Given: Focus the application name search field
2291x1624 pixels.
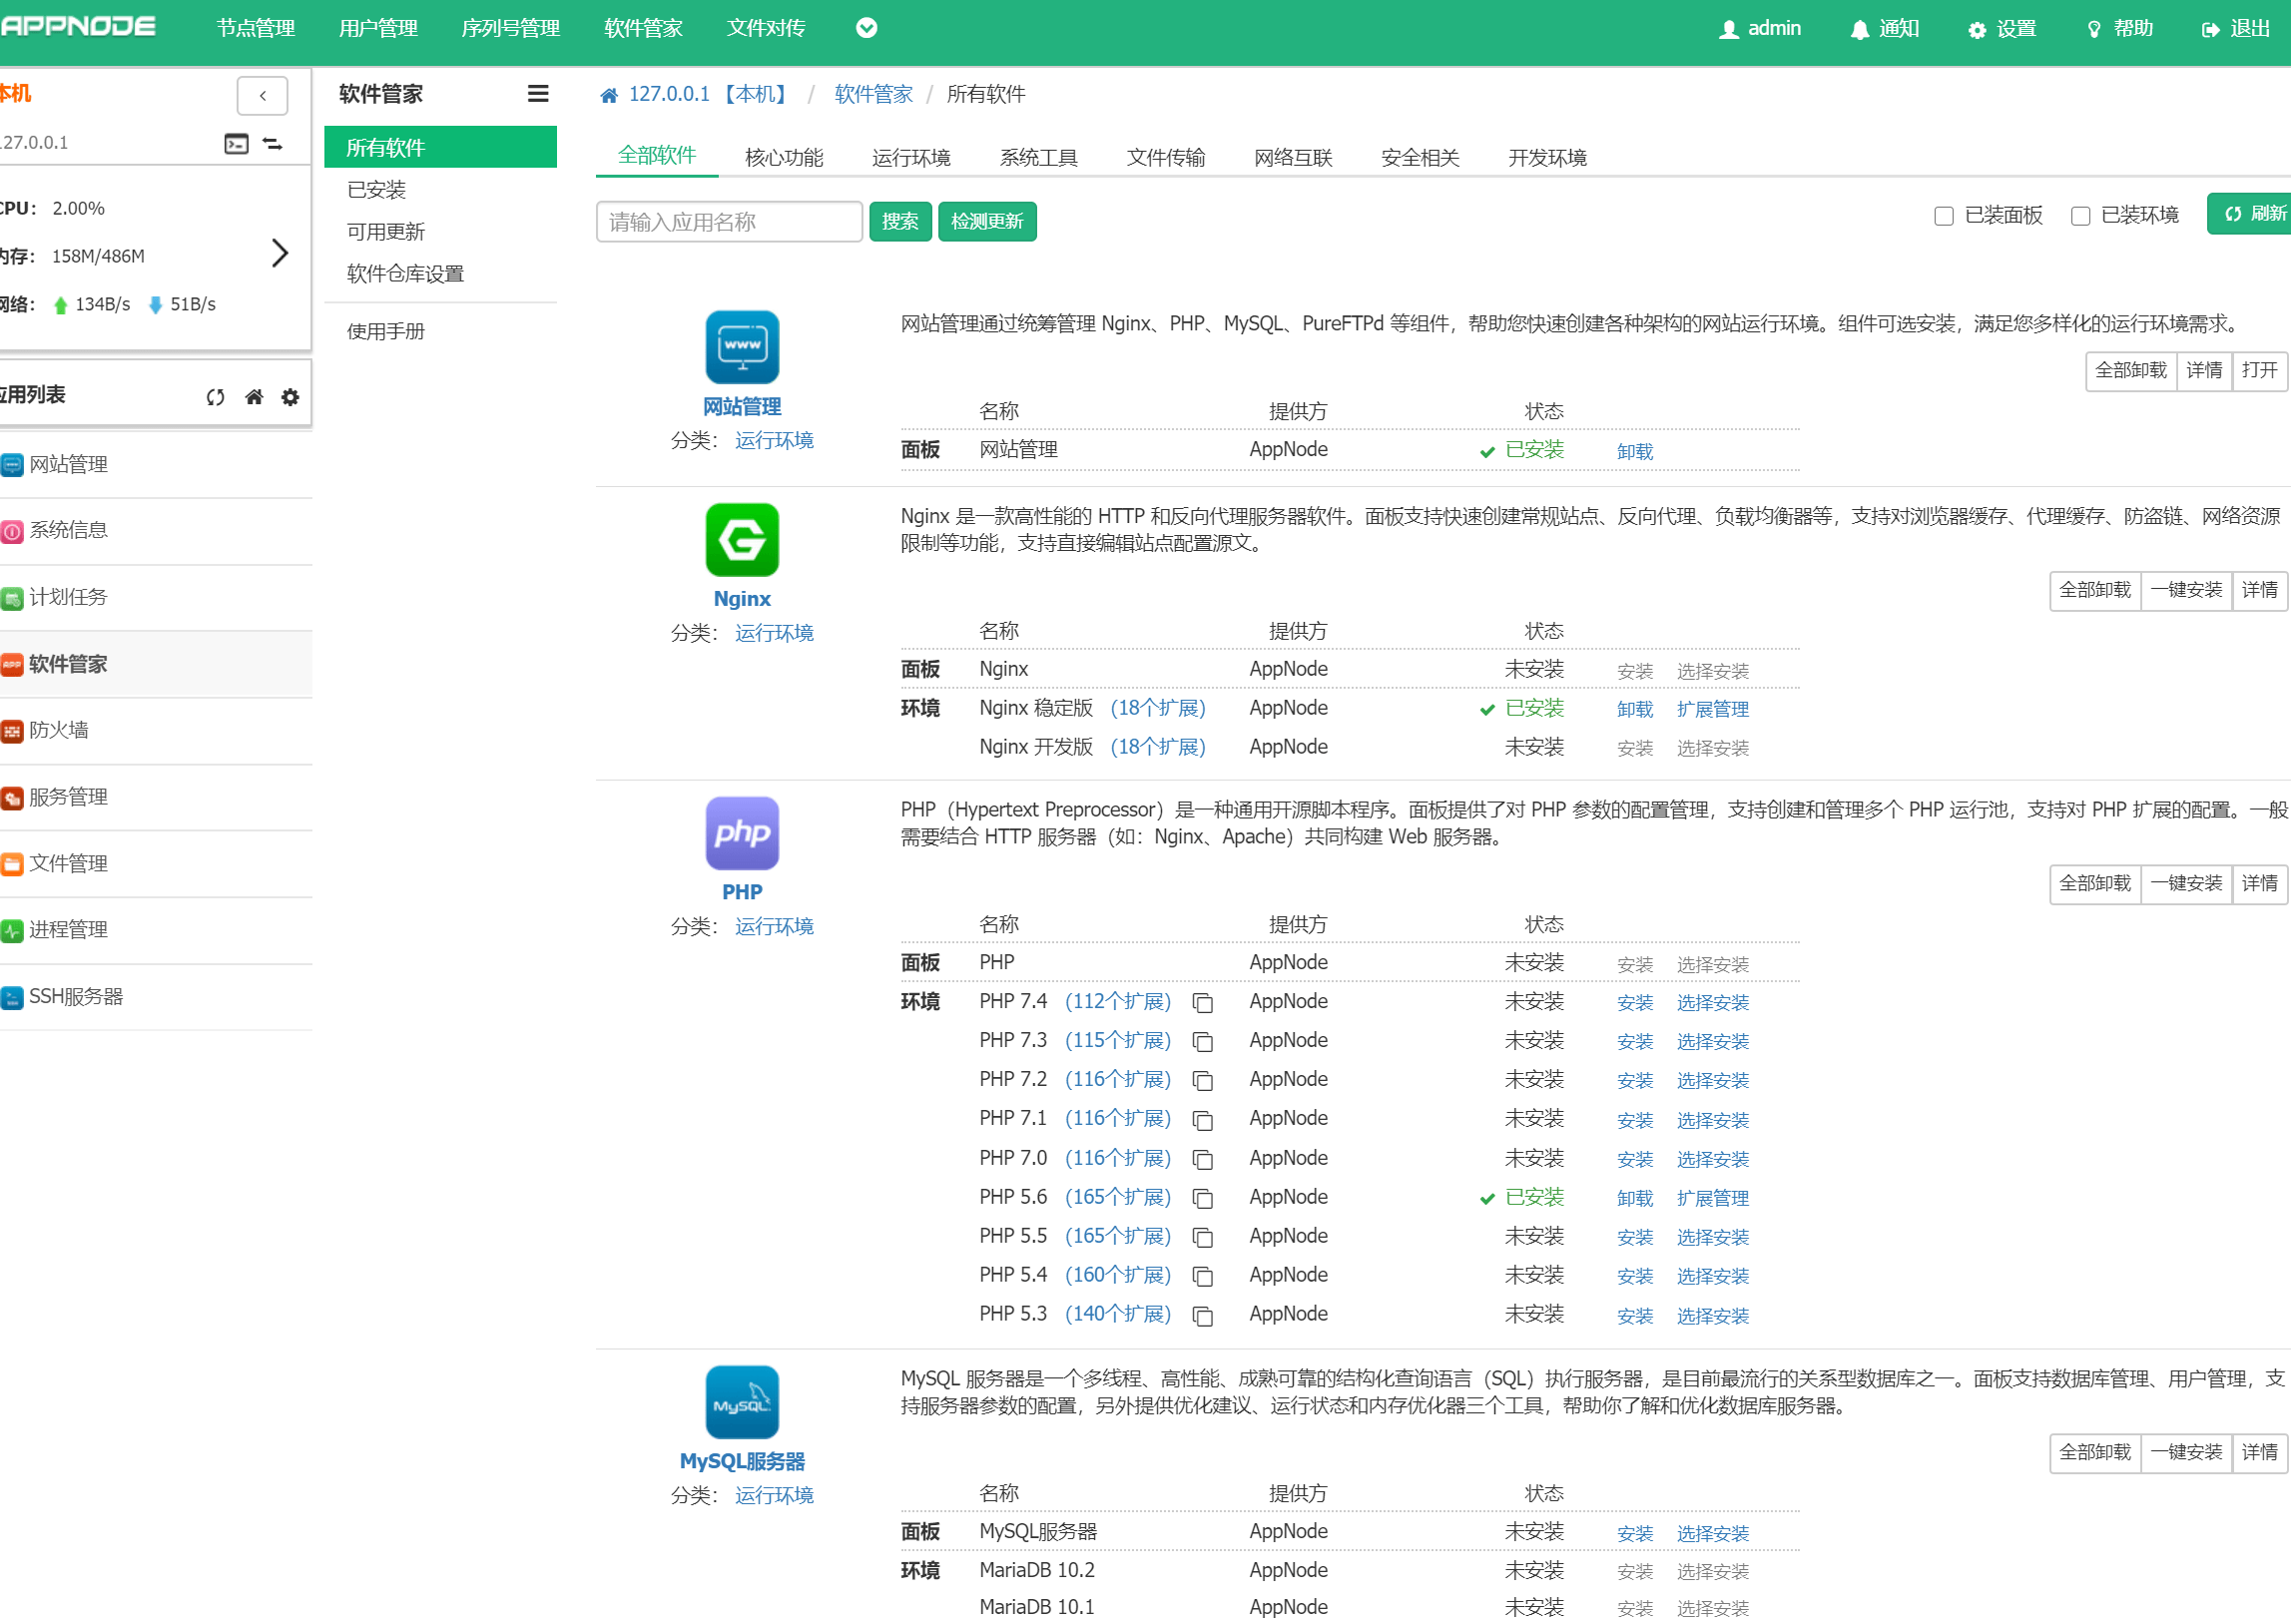Looking at the screenshot, I should [729, 222].
